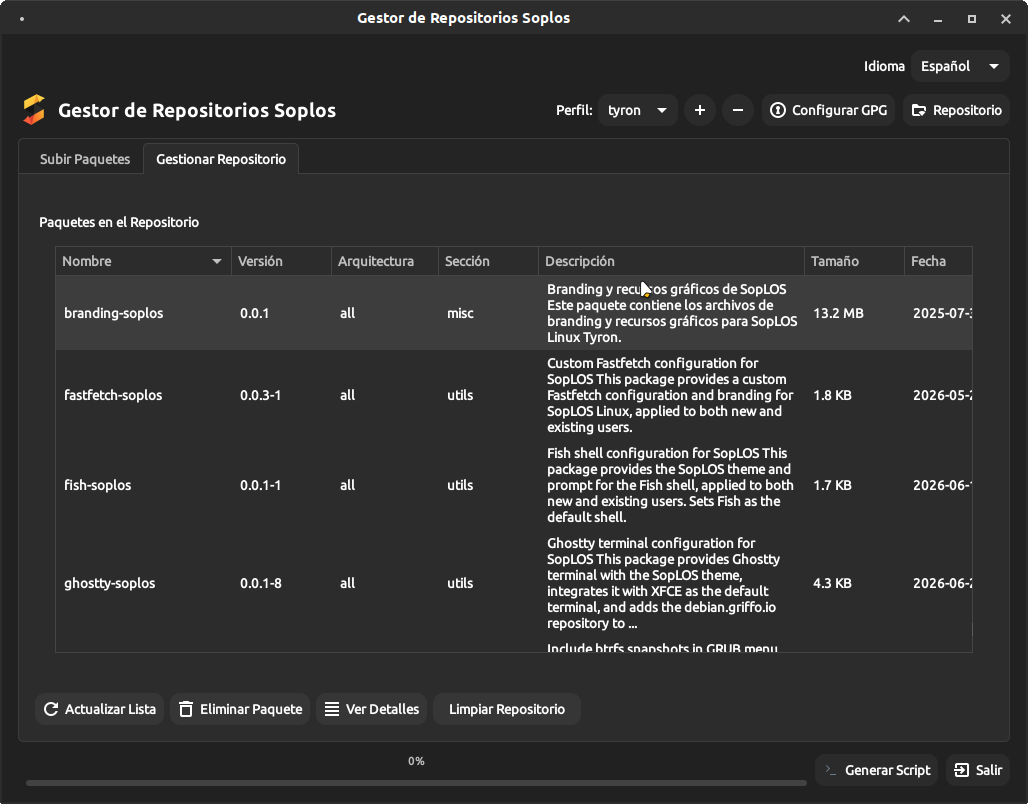Image resolution: width=1028 pixels, height=804 pixels.
Task: Click the Generar Script button
Action: point(877,770)
